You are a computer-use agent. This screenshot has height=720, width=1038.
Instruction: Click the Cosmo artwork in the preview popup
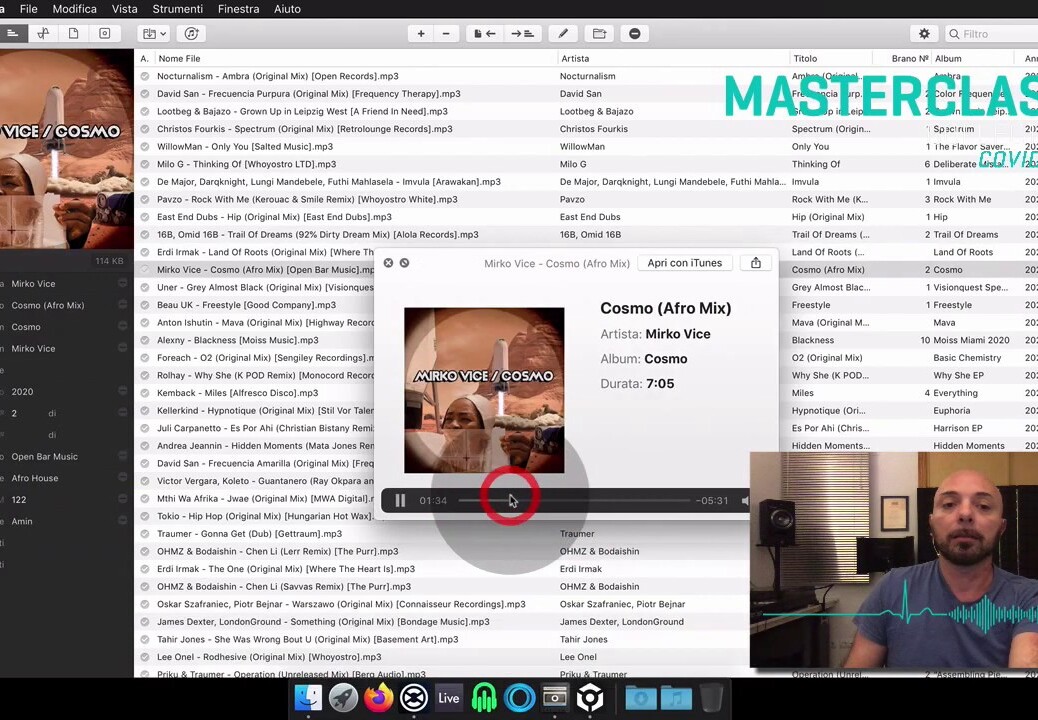point(484,390)
